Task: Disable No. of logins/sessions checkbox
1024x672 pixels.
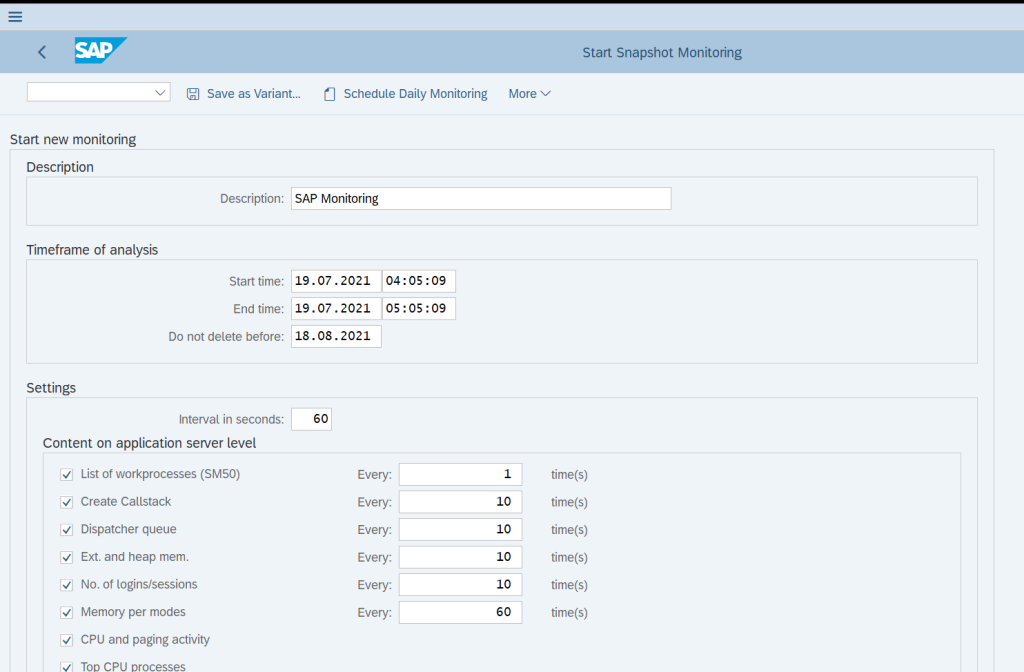Action: point(67,585)
